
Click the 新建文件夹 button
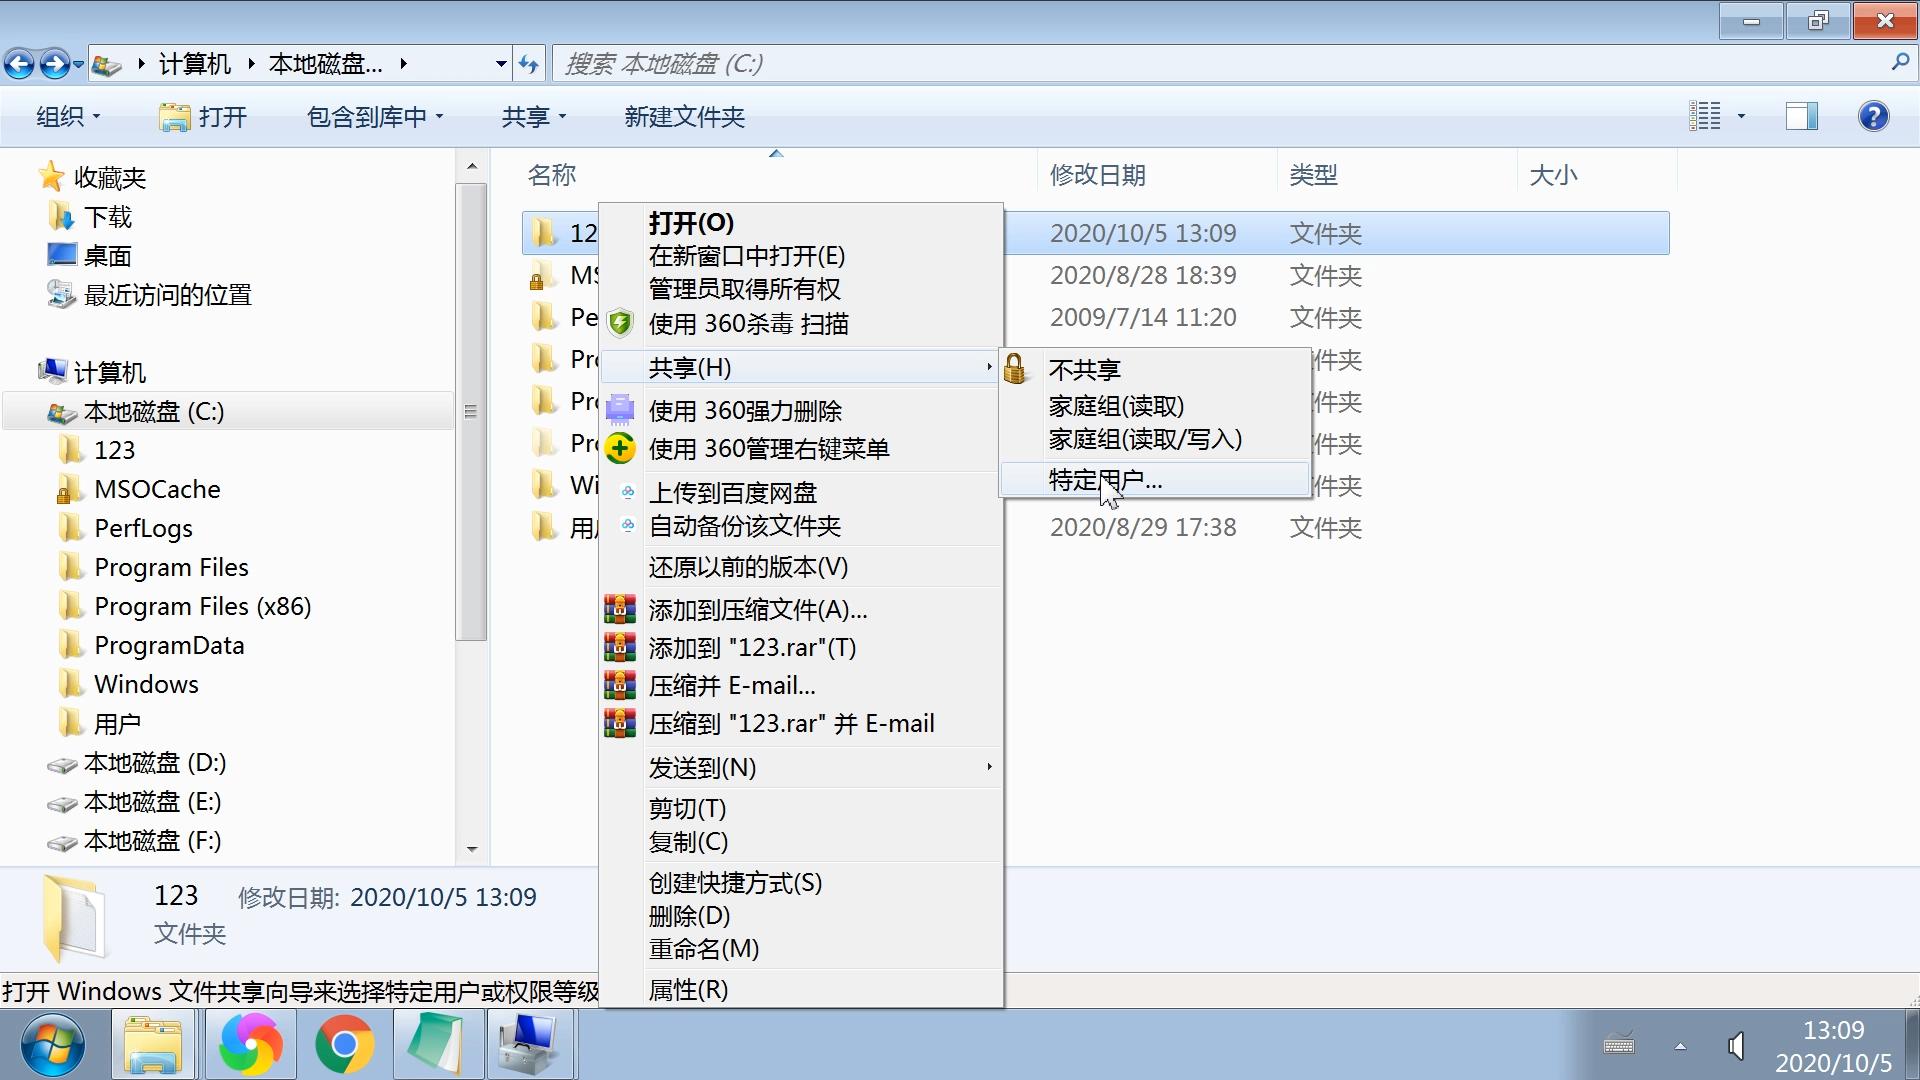coord(684,116)
